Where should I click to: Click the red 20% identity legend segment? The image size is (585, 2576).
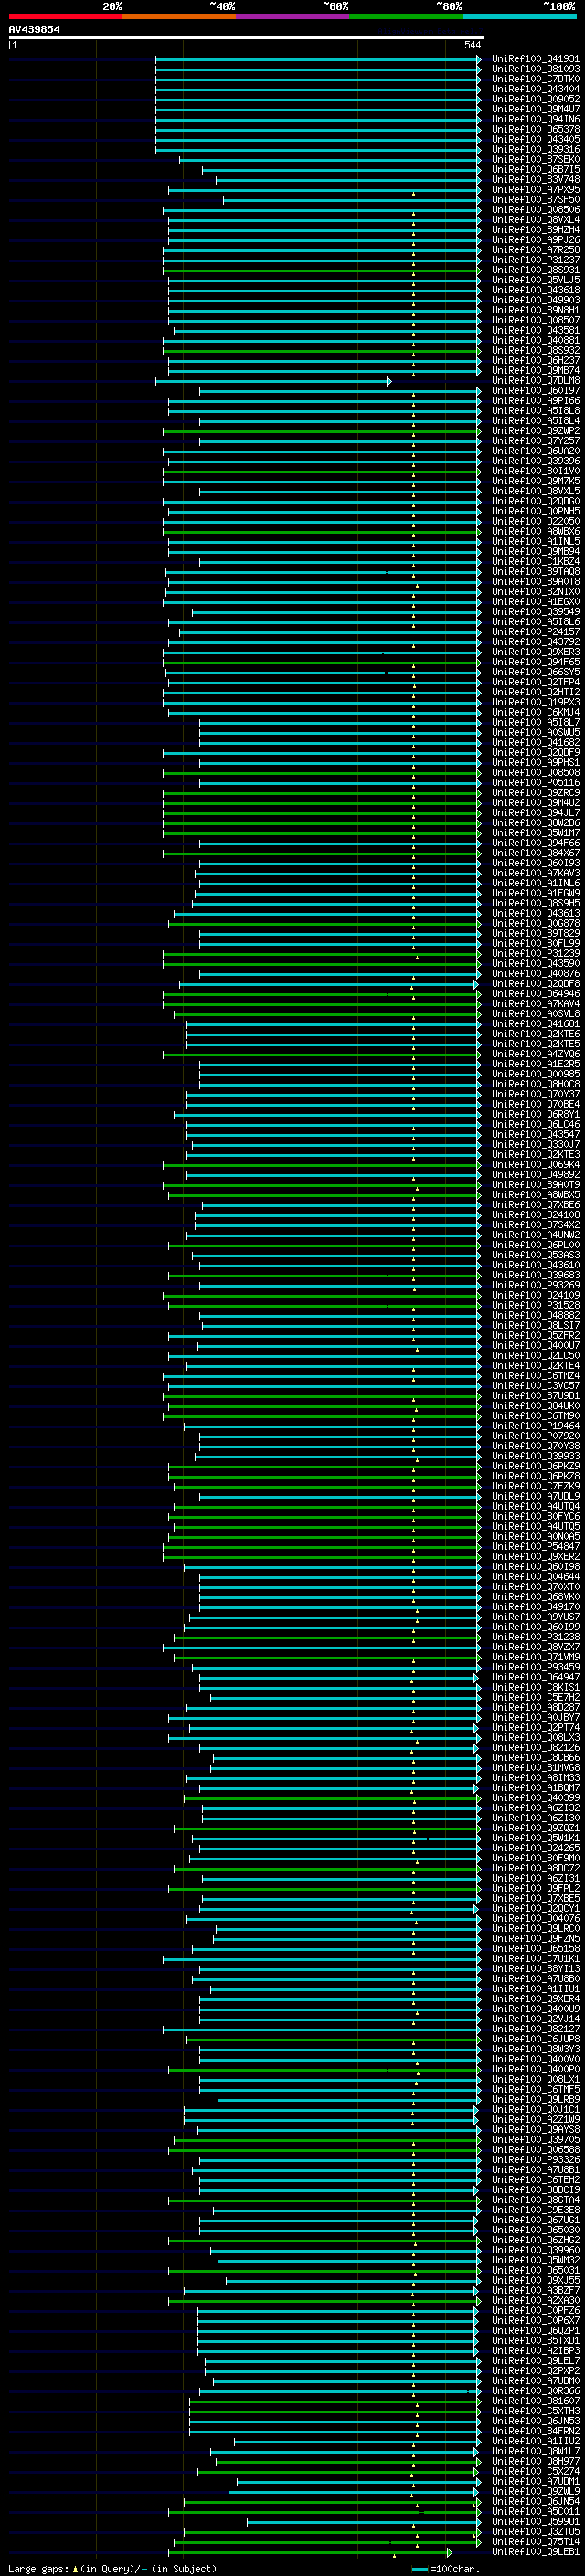pos(65,16)
